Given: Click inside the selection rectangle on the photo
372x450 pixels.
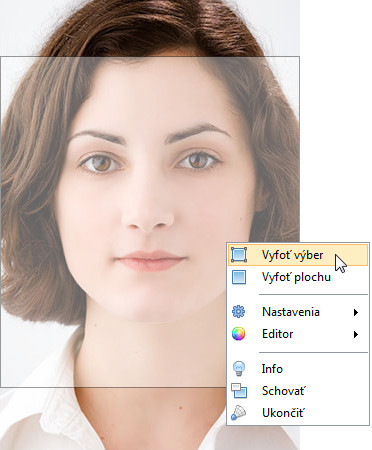Looking at the screenshot, I should tap(150, 222).
